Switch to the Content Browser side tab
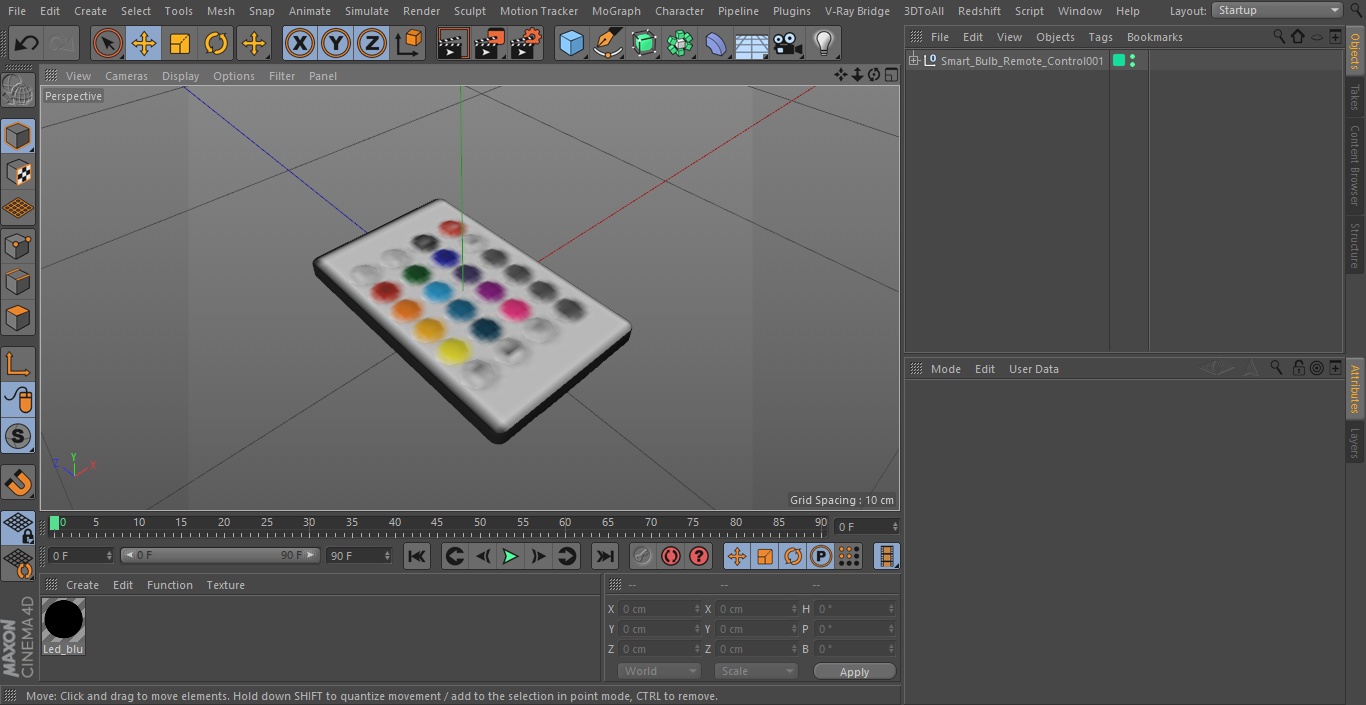This screenshot has width=1366, height=705. [x=1355, y=165]
